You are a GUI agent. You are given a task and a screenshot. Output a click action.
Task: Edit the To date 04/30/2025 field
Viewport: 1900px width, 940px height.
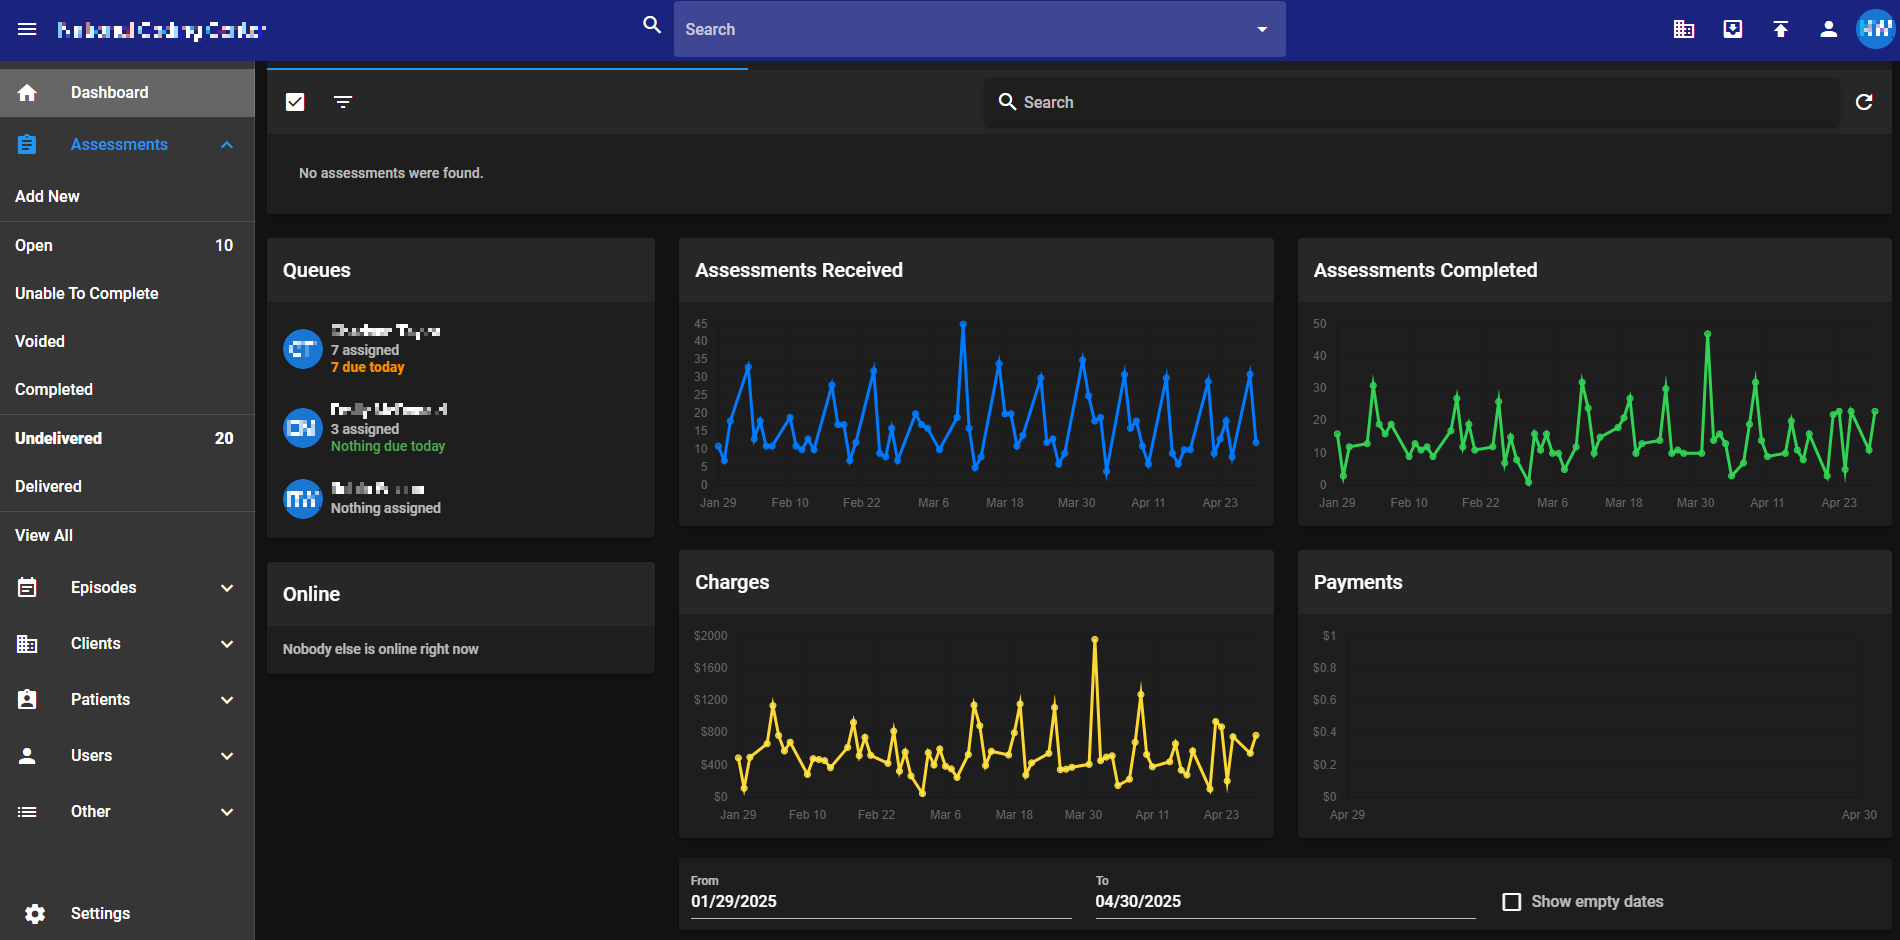coord(1285,902)
